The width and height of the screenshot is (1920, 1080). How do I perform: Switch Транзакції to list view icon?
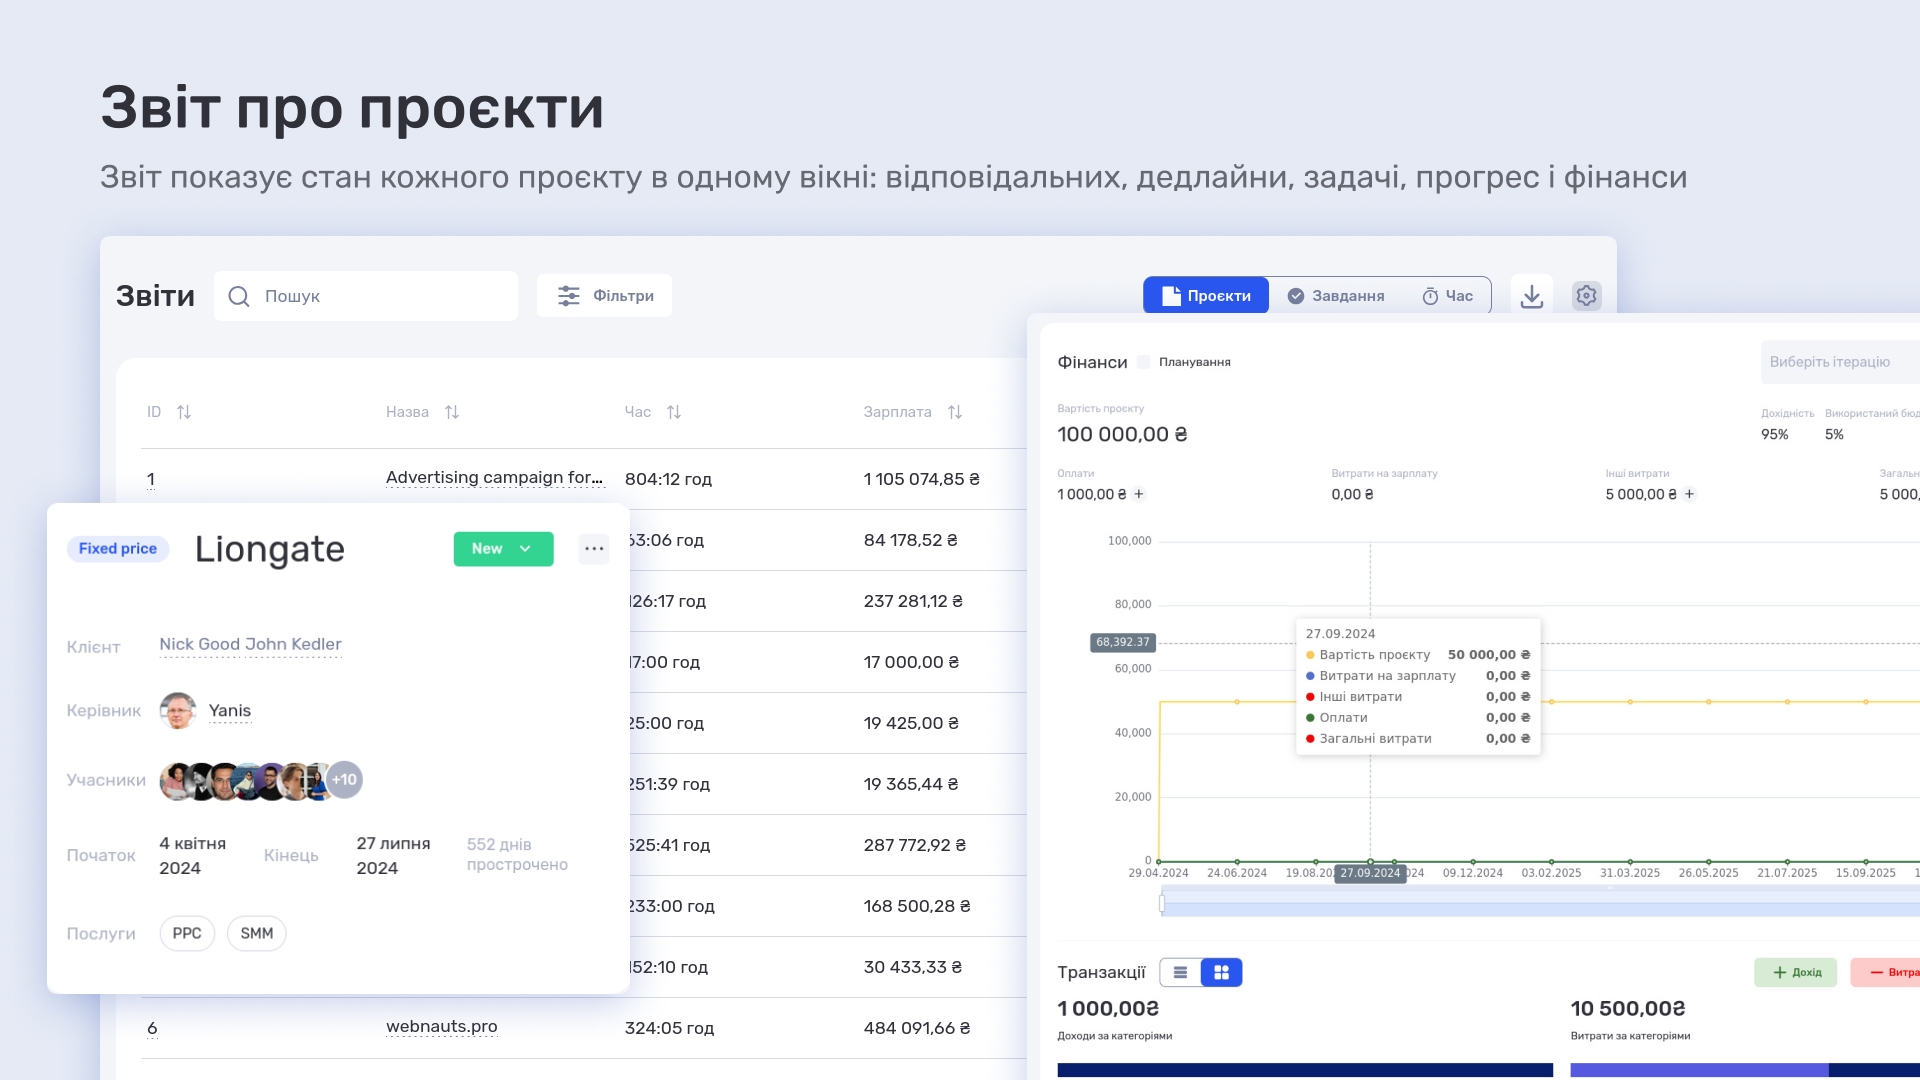pyautogui.click(x=1181, y=971)
